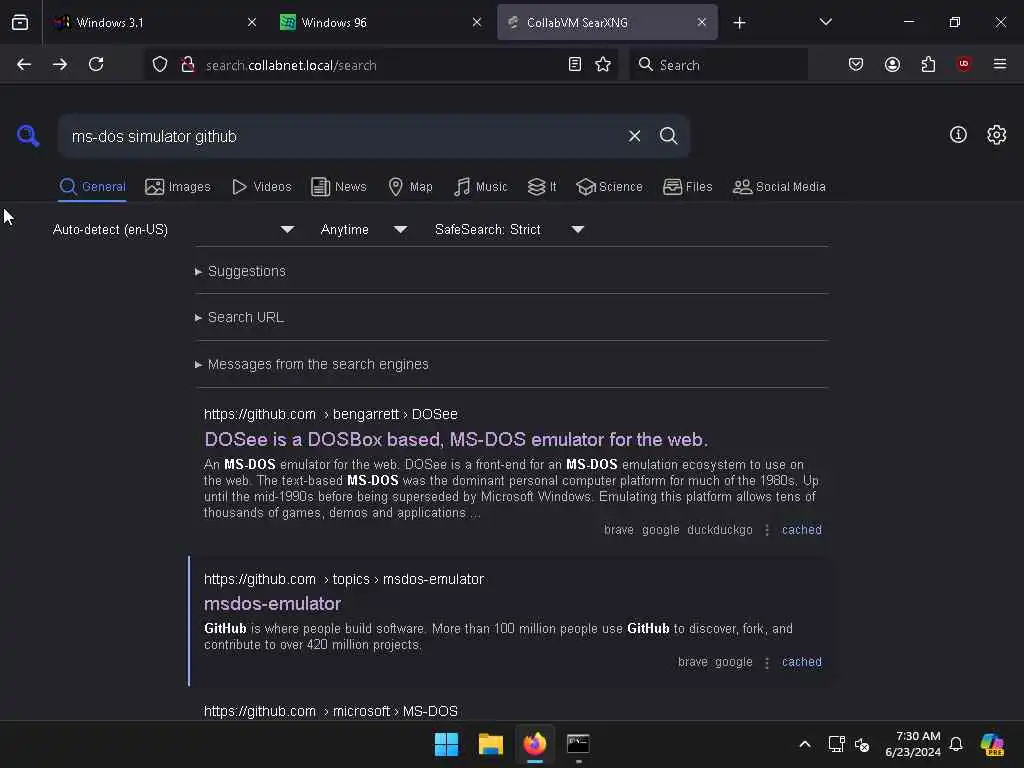The height and width of the screenshot is (768, 1024).
Task: Select the Science search category
Action: click(609, 187)
